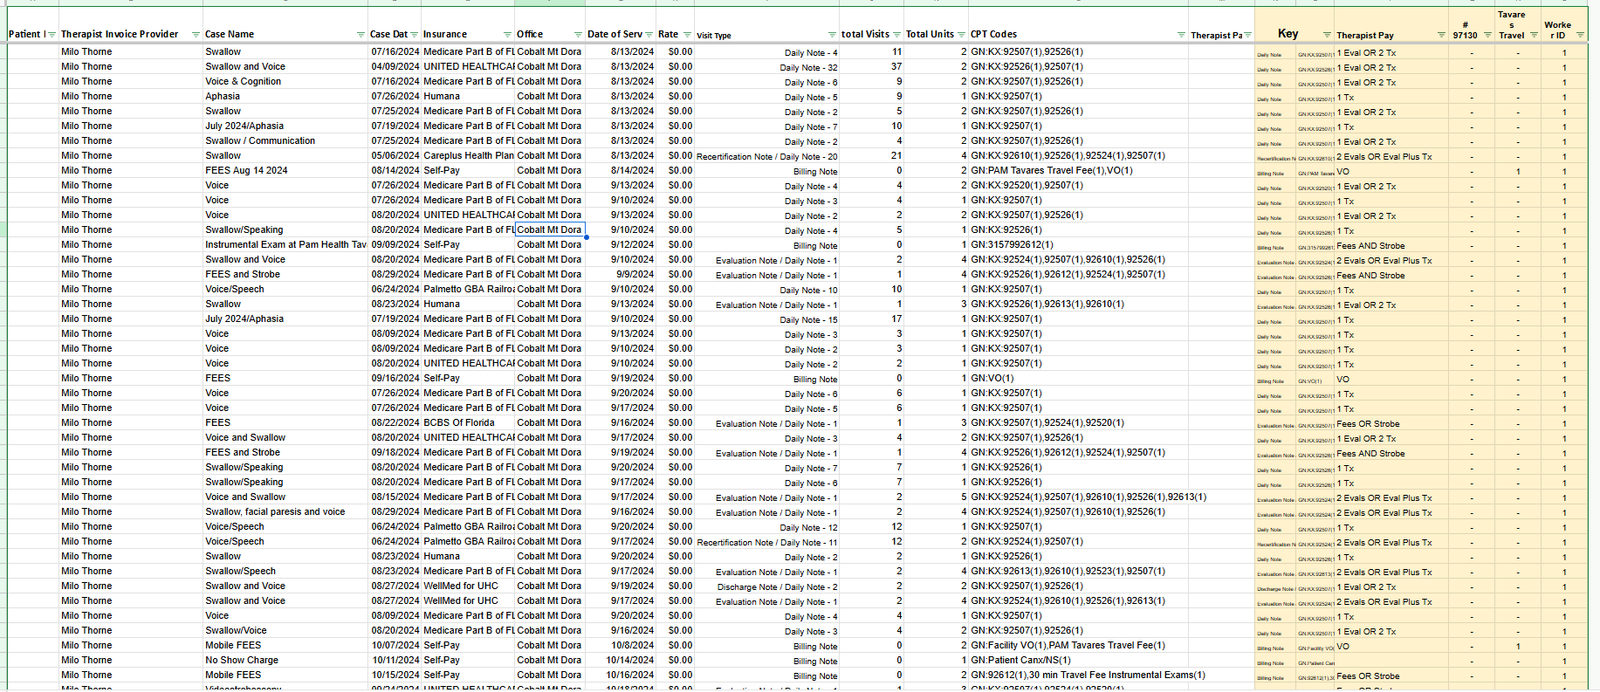The width and height of the screenshot is (1600, 692).
Task: Select the case date 08/22/2024 cell
Action: point(395,423)
